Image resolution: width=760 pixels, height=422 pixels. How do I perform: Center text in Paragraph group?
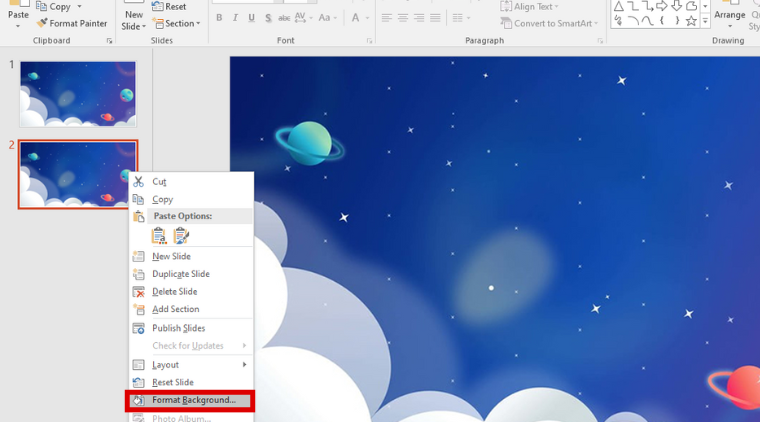403,18
